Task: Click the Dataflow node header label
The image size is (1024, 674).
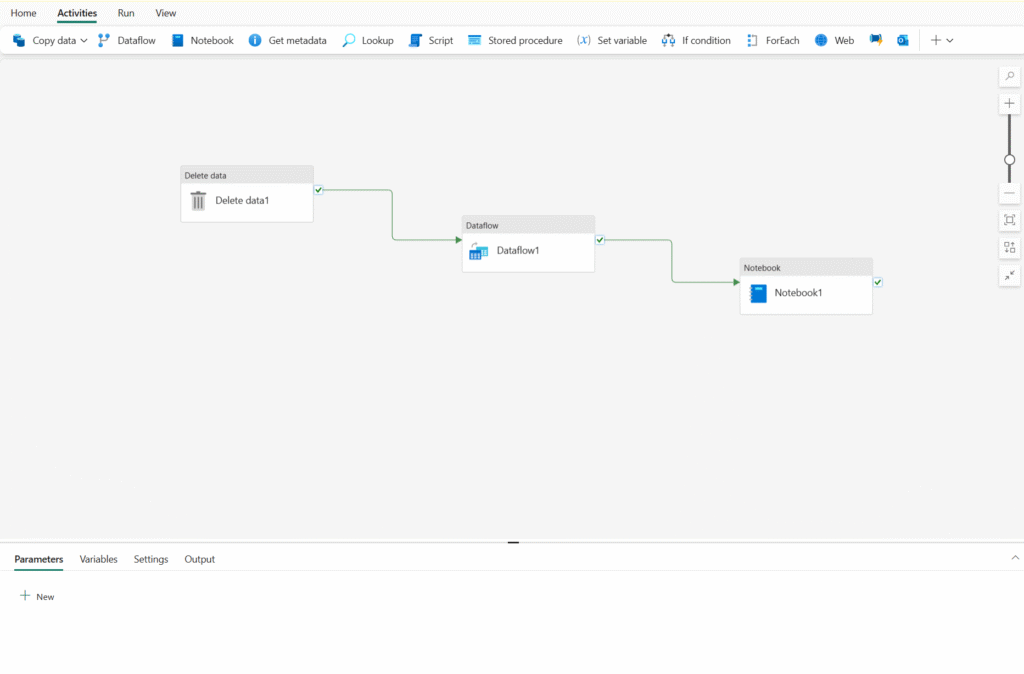Action: pyautogui.click(x=482, y=225)
